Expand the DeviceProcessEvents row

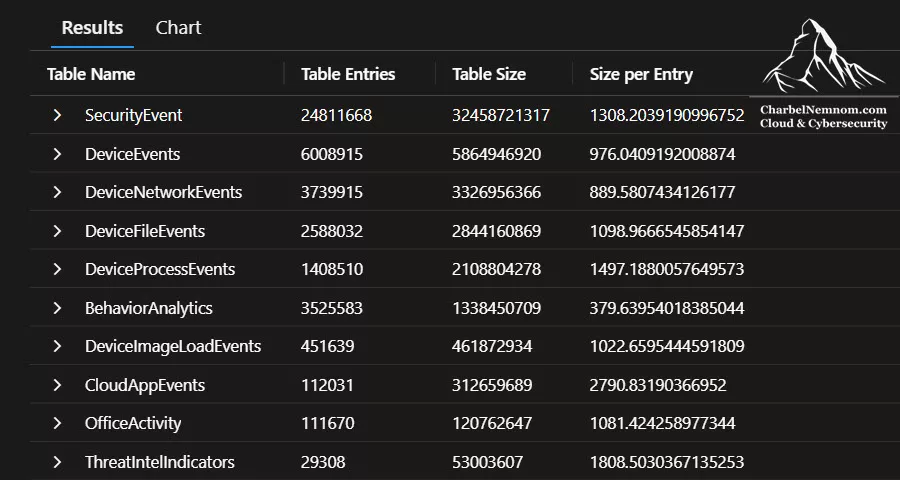(57, 269)
